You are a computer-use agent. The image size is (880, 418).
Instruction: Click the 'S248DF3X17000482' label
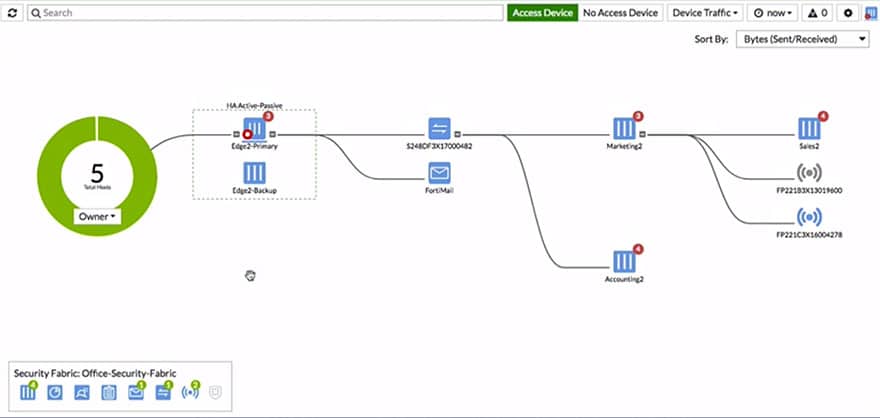click(x=439, y=146)
